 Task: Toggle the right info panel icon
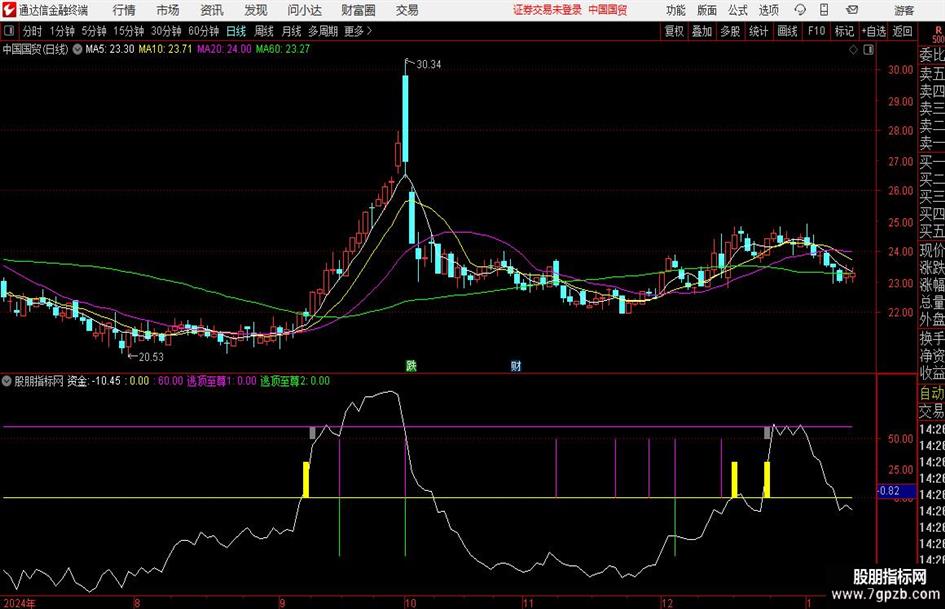click(x=868, y=50)
